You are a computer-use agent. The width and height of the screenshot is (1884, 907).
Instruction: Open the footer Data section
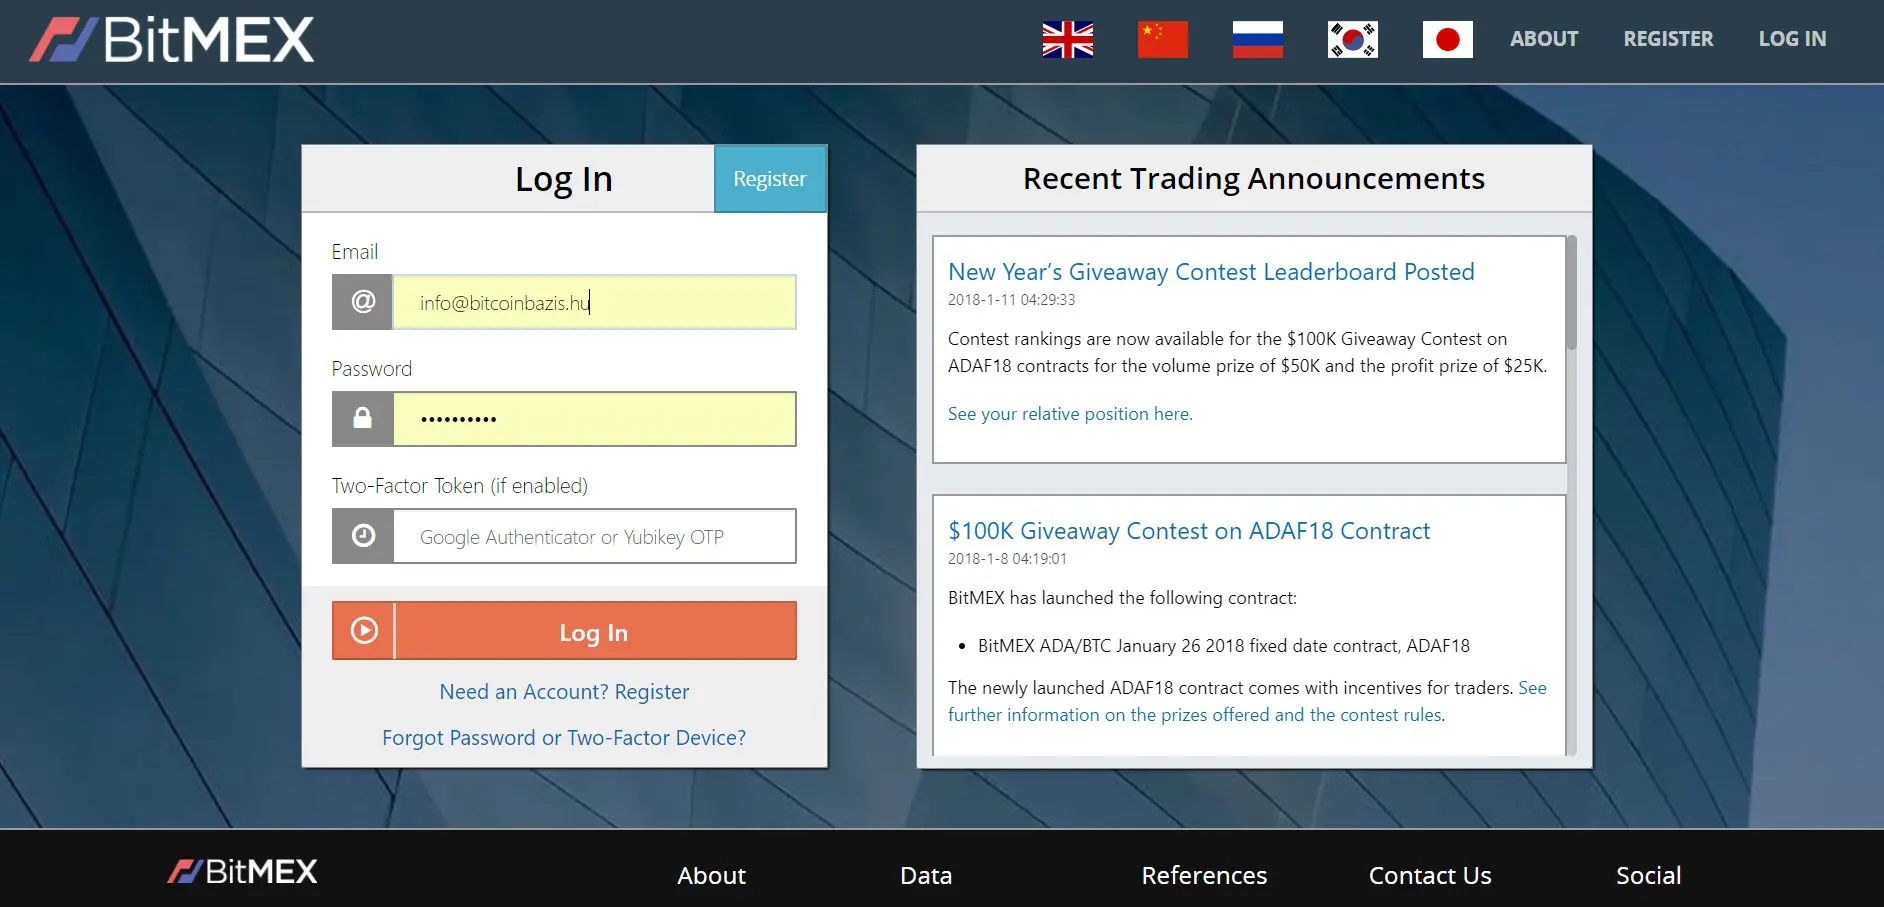click(x=926, y=876)
